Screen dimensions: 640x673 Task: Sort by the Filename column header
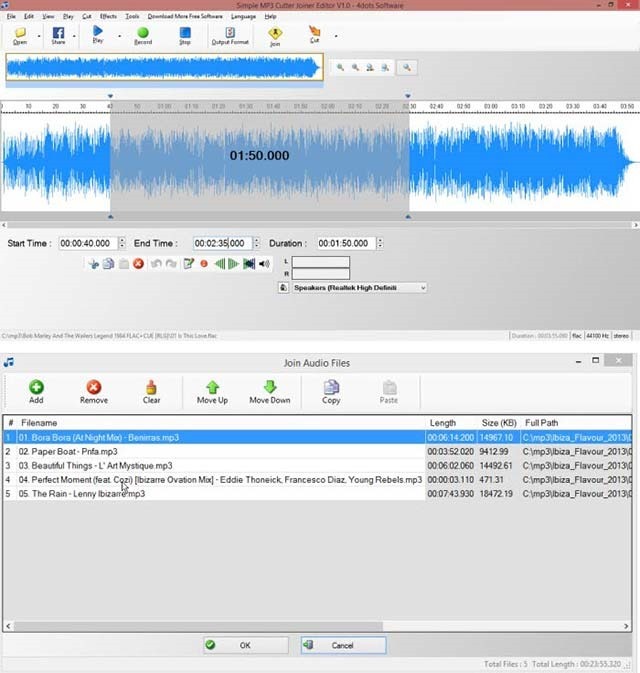point(221,423)
